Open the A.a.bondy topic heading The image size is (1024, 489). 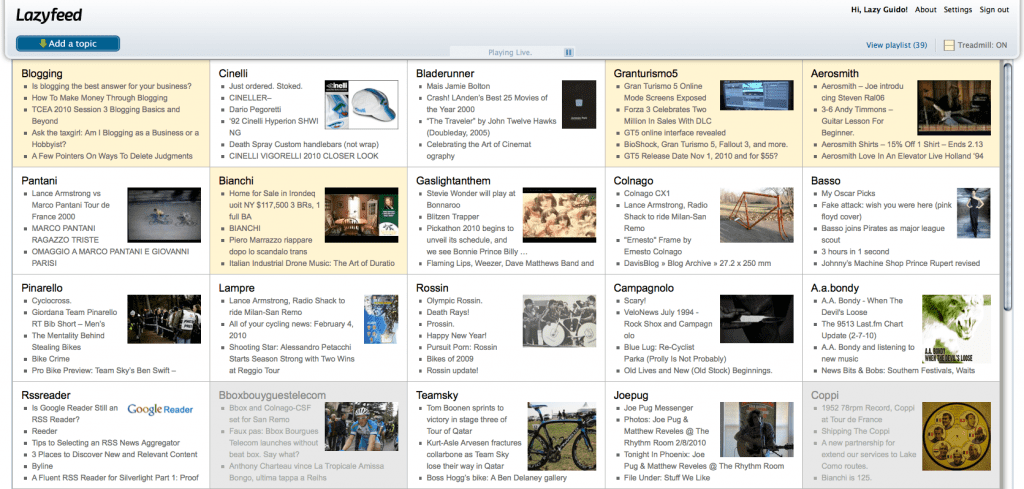point(835,288)
